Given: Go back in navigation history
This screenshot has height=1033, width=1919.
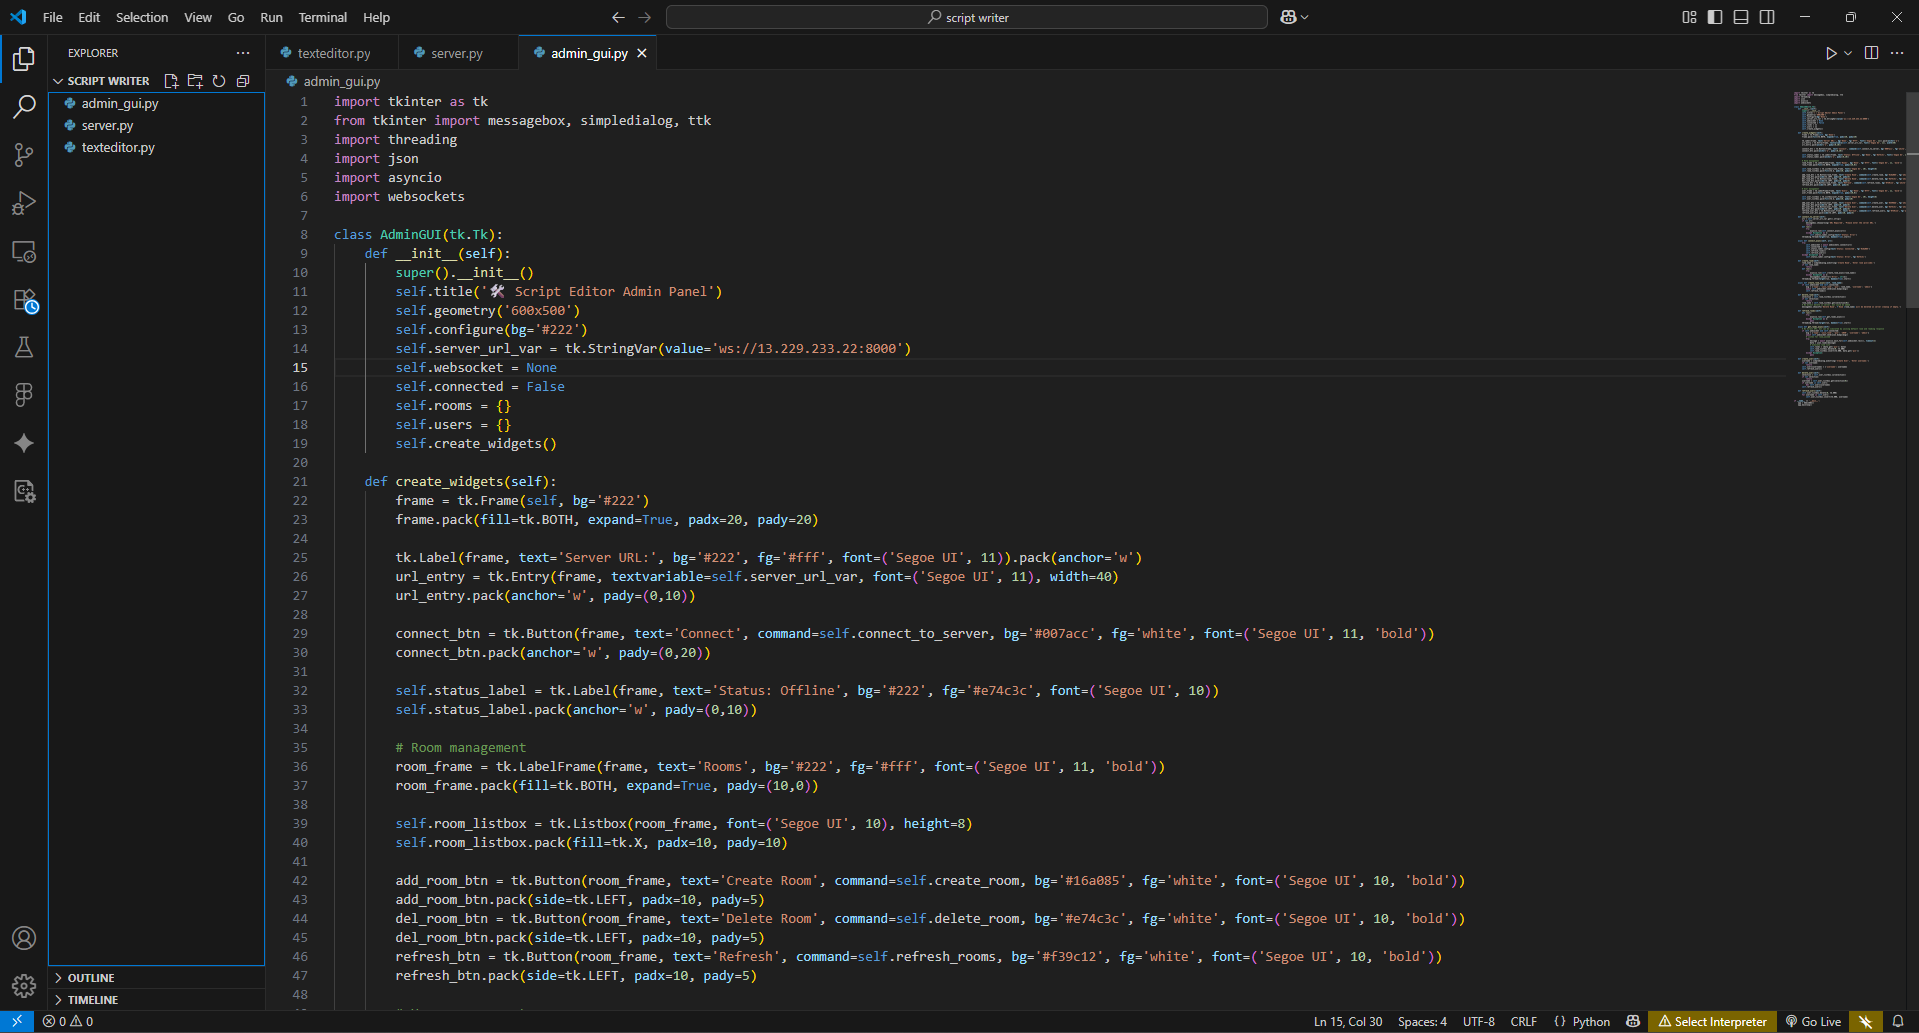Looking at the screenshot, I should 618,17.
